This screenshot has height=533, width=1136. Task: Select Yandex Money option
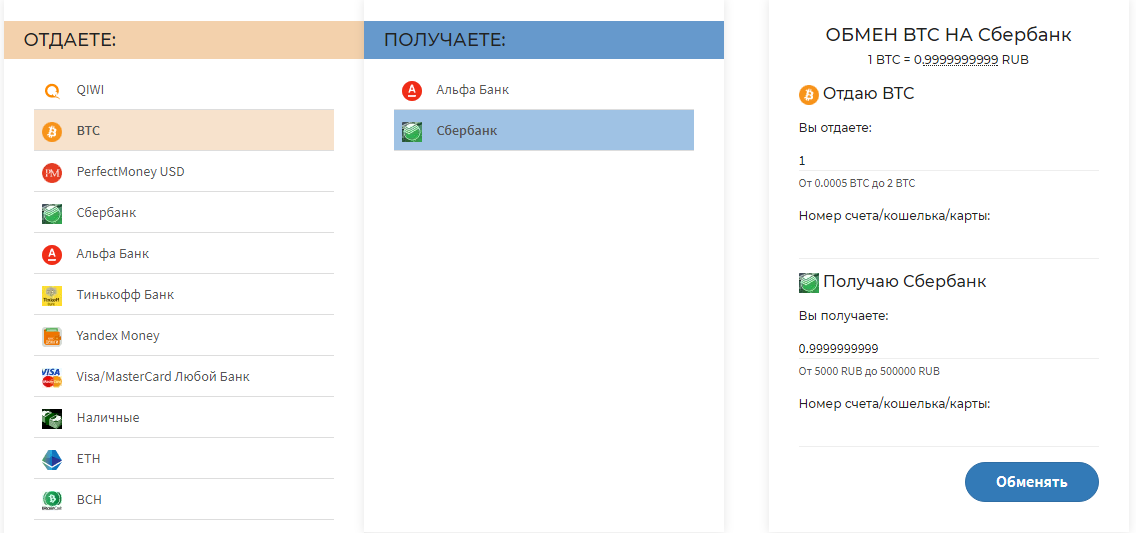184,335
